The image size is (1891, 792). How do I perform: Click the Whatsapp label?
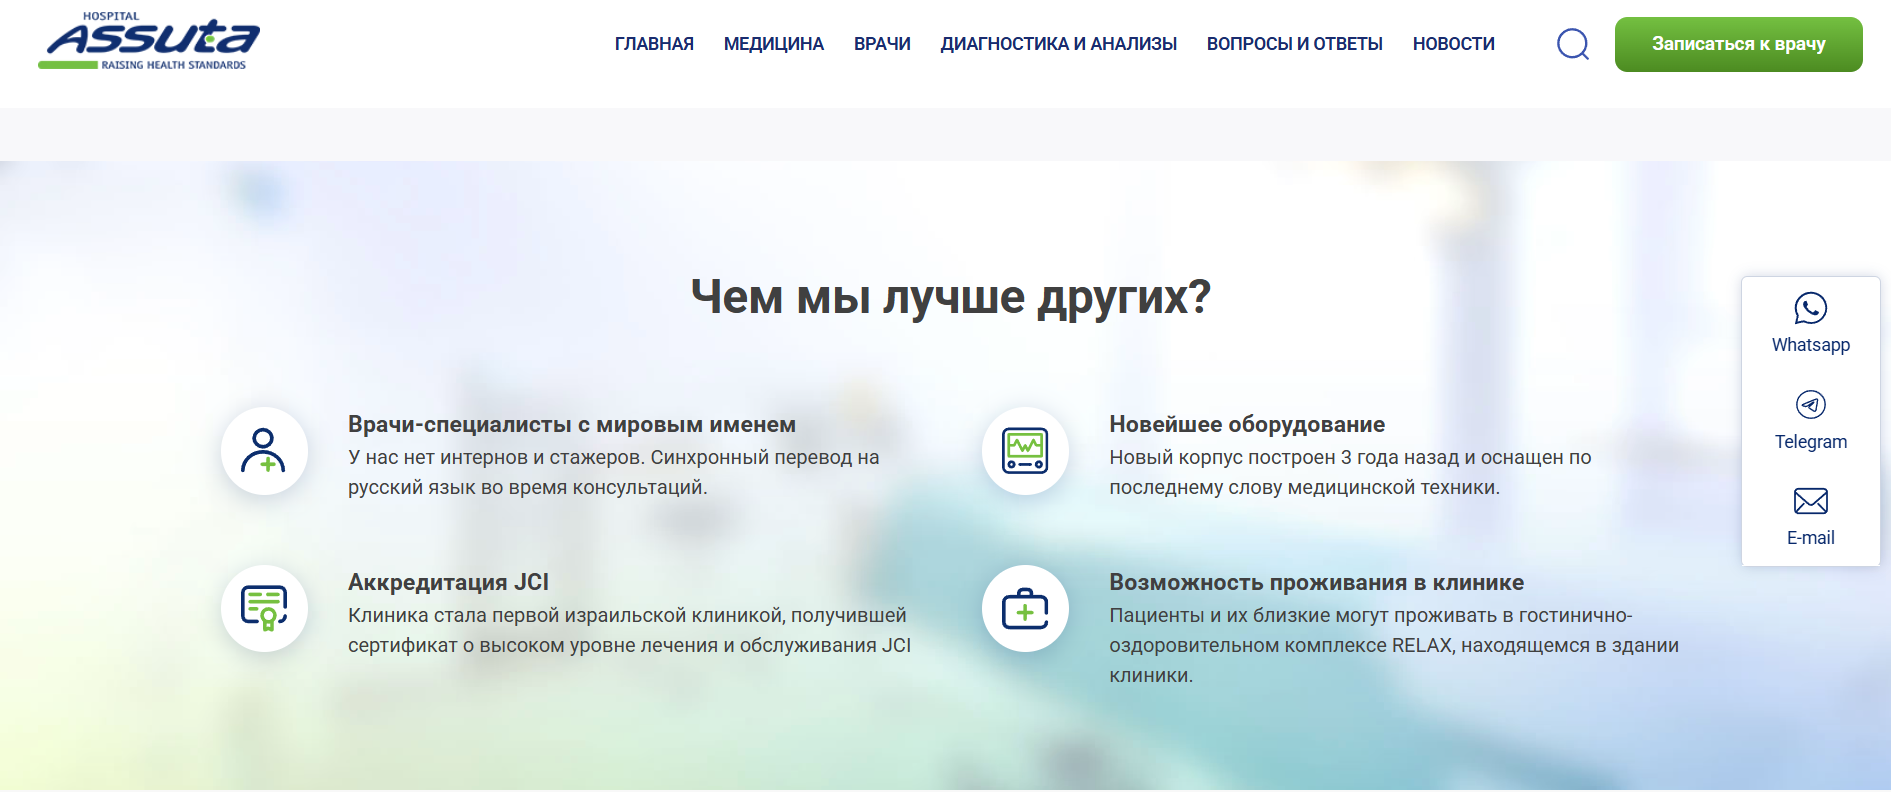[1811, 345]
